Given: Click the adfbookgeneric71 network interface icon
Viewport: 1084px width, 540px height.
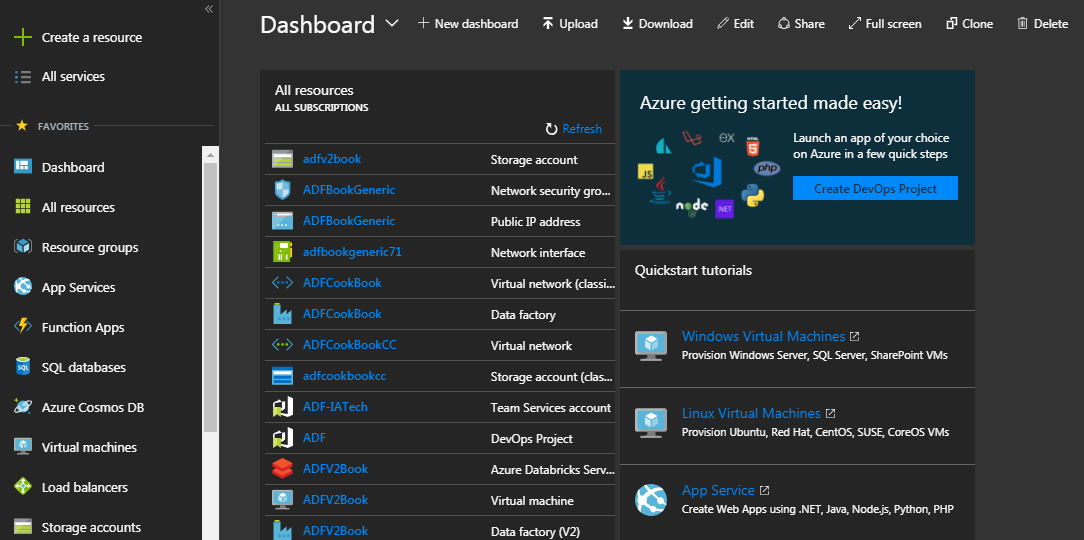Looking at the screenshot, I should (283, 252).
